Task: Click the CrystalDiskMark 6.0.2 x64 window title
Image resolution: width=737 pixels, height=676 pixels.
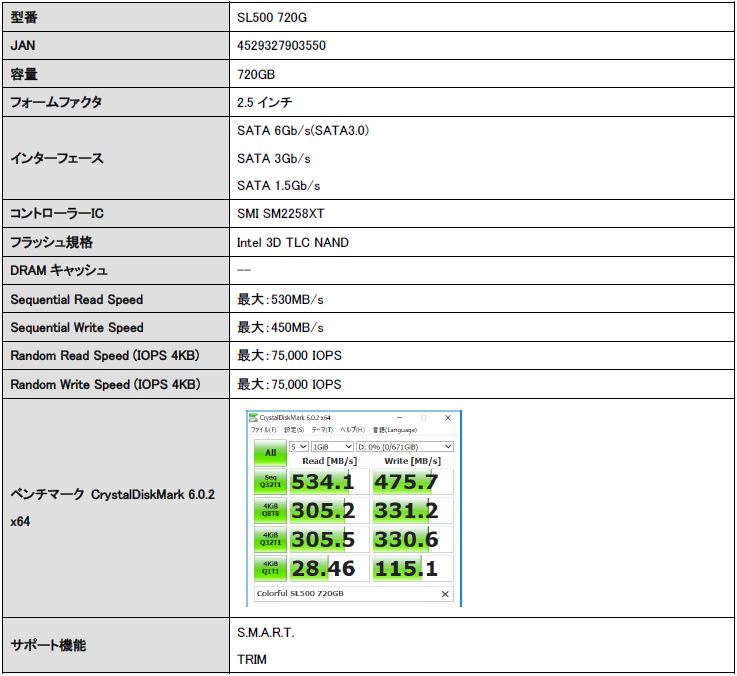Action: click(x=295, y=417)
